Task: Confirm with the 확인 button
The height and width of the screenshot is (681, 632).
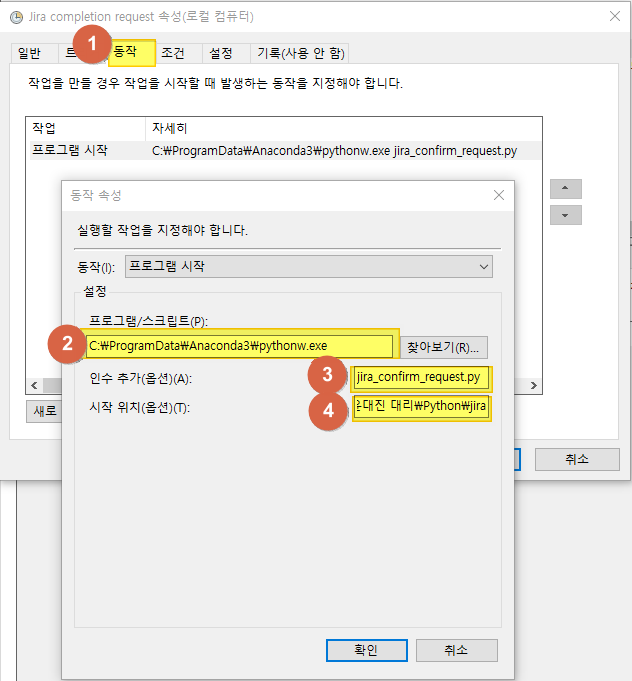Action: (367, 650)
